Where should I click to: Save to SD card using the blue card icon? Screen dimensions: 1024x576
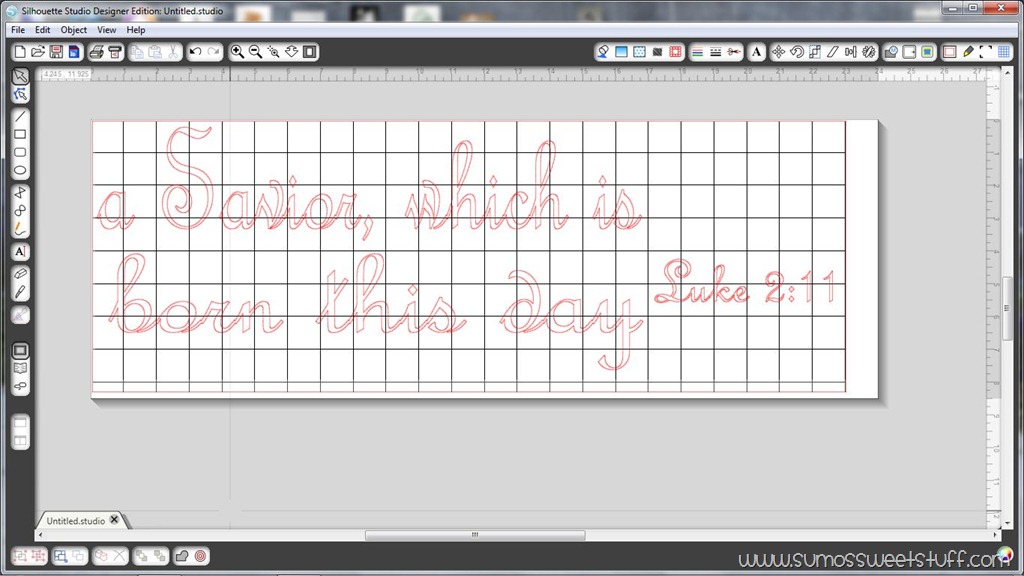point(74,52)
